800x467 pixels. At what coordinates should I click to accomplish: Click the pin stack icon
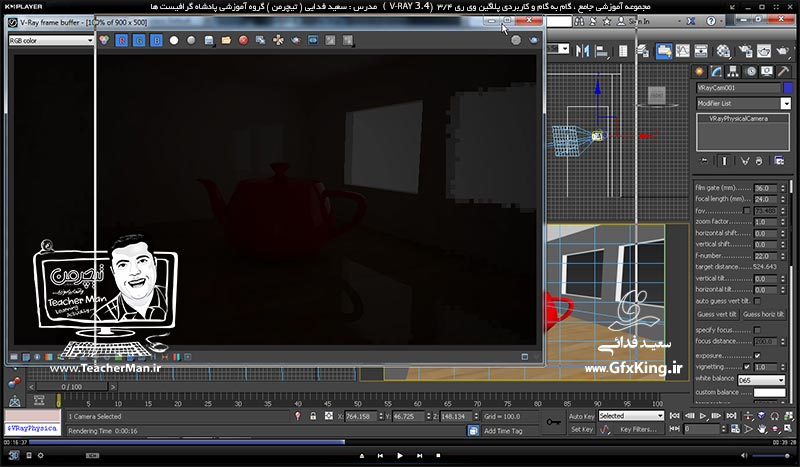705,161
